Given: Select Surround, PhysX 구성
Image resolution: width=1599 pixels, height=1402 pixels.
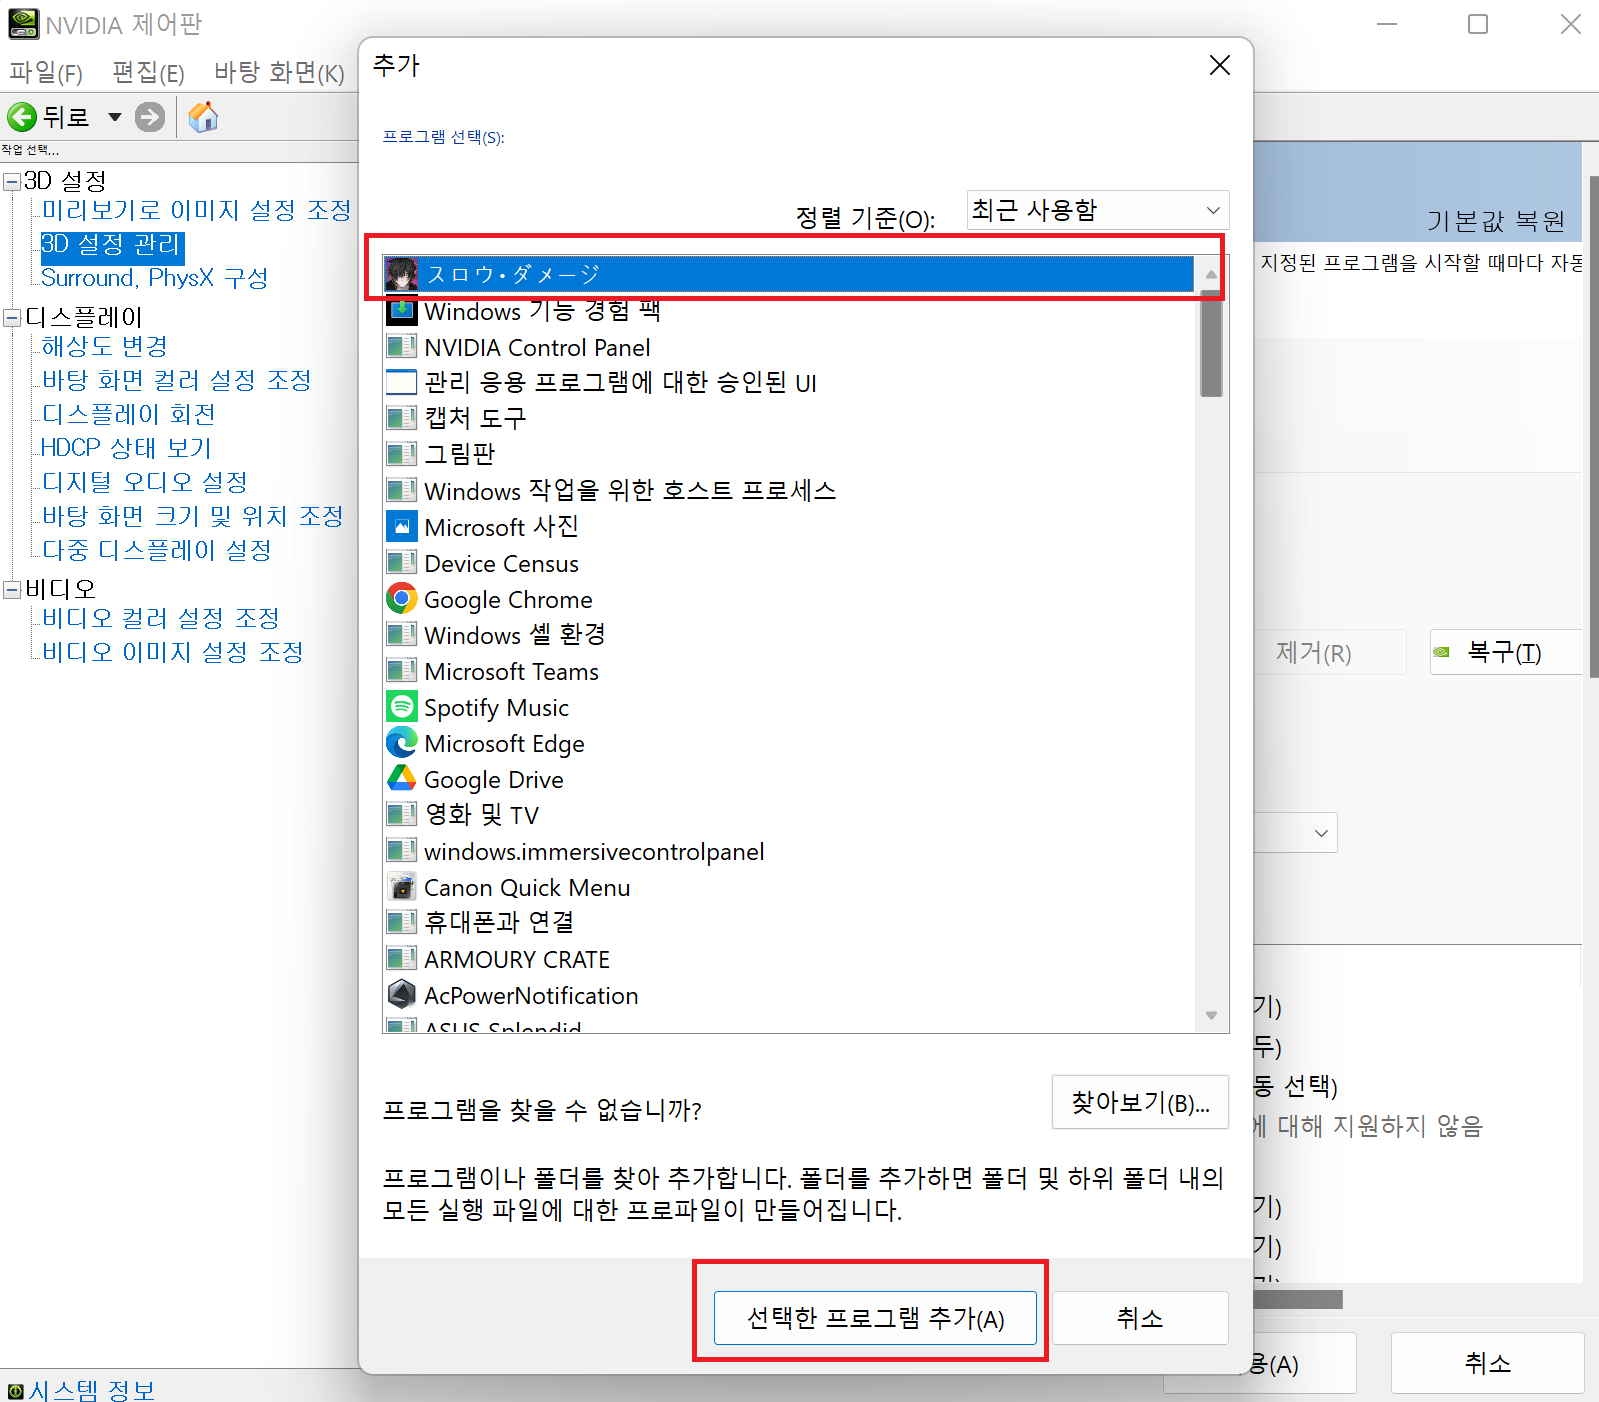Looking at the screenshot, I should tap(155, 278).
